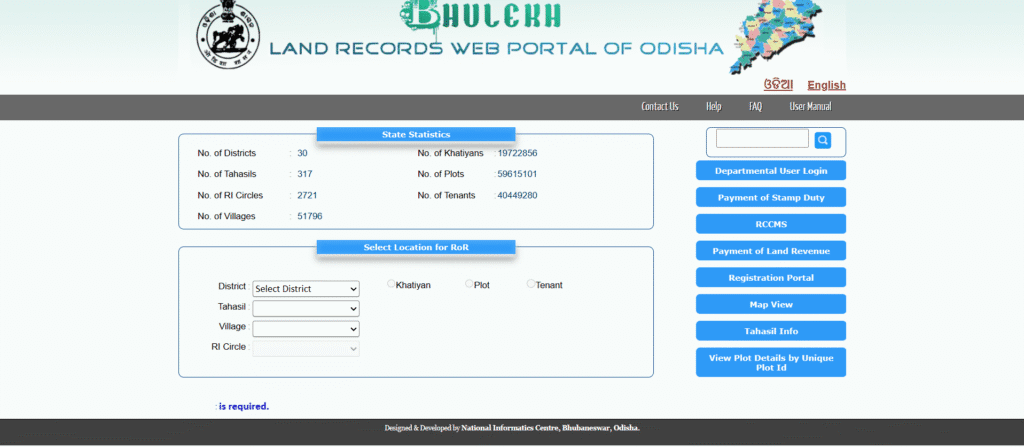Switch language to Odia

(778, 85)
